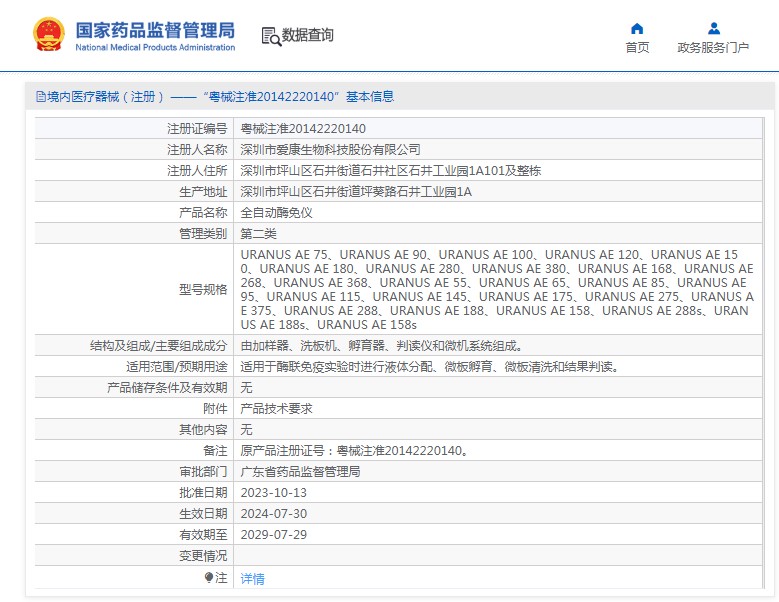
Task: Click the approval date 2023-10-13
Action: (x=273, y=492)
